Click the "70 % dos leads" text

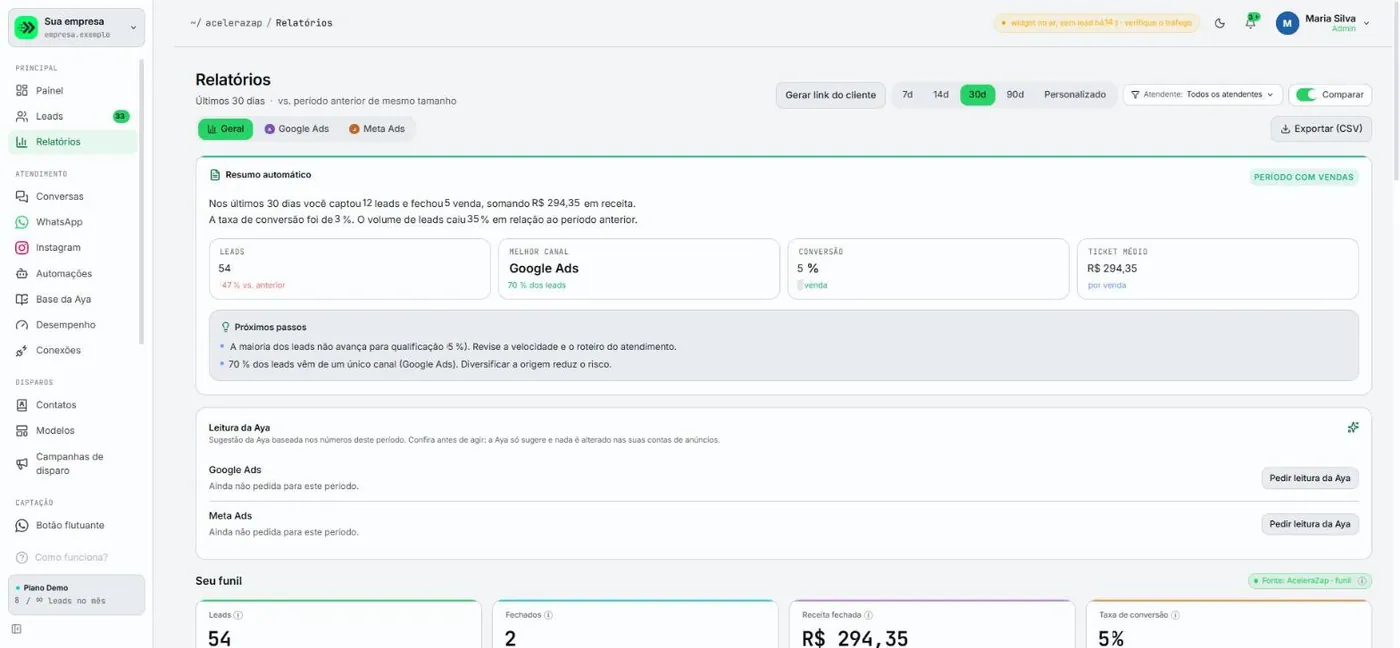(x=537, y=285)
